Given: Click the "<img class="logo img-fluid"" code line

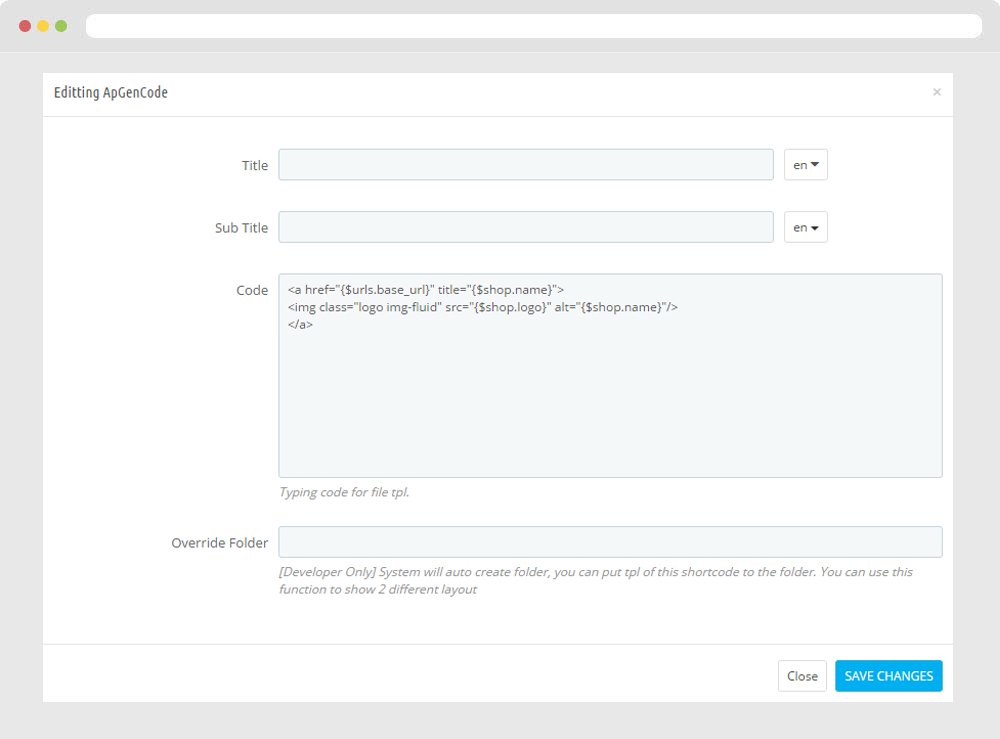Looking at the screenshot, I should pyautogui.click(x=483, y=307).
